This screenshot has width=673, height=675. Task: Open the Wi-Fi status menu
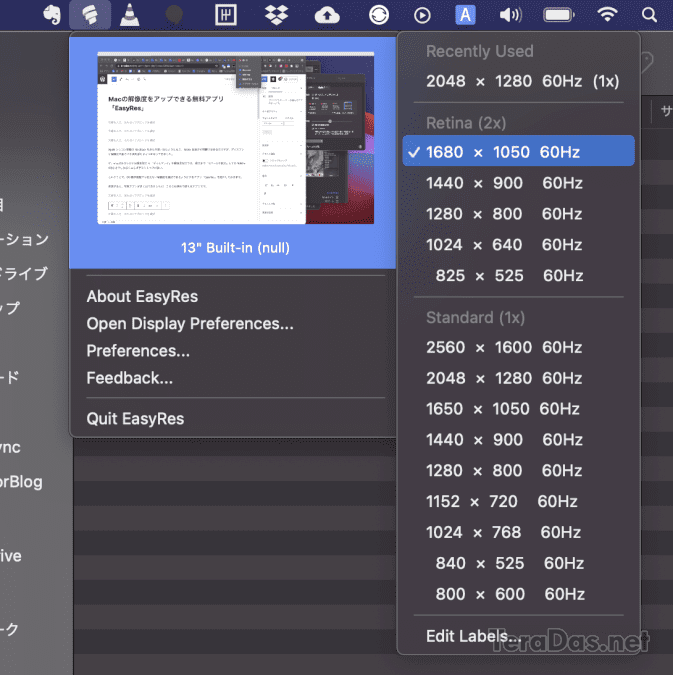point(607,15)
